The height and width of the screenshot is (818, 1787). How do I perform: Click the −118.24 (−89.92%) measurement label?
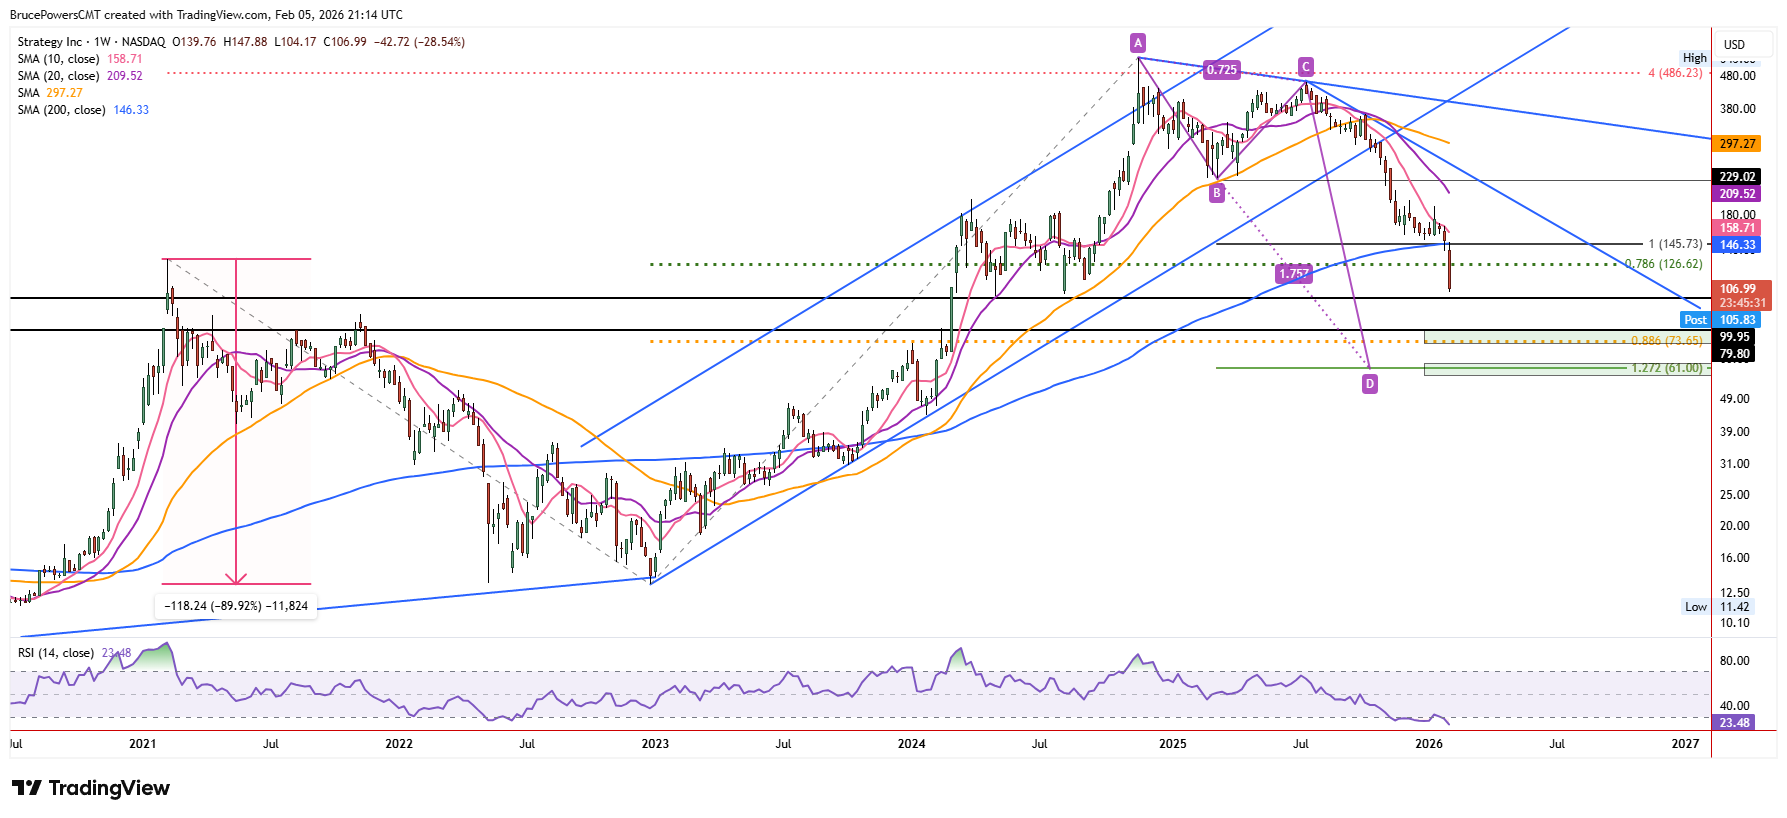236,606
